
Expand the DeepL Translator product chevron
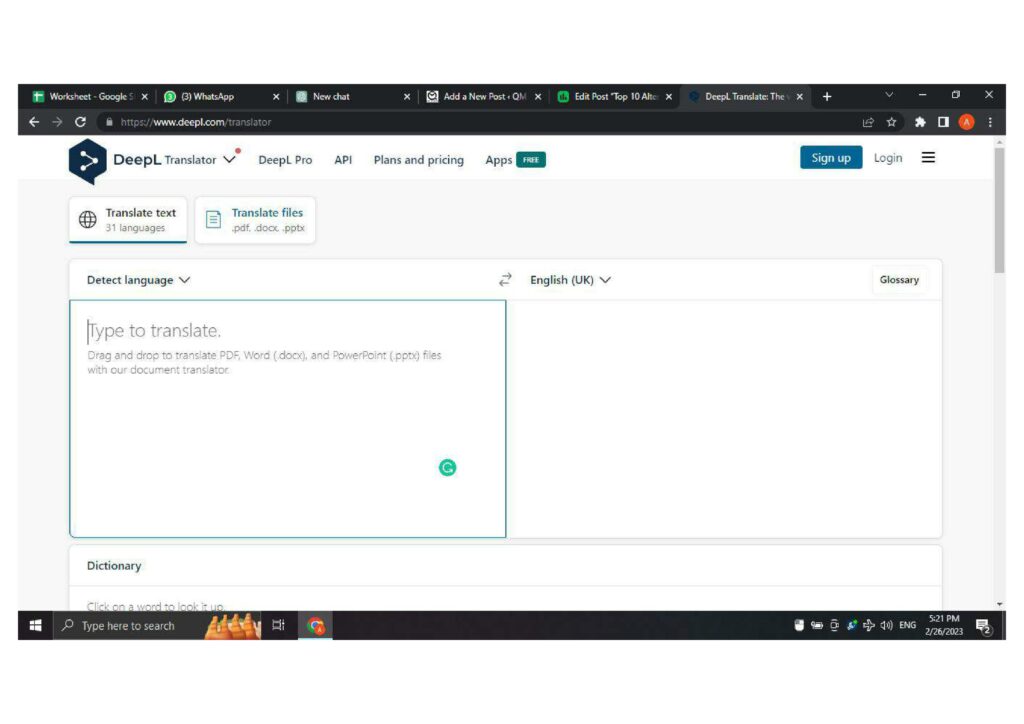tap(230, 159)
